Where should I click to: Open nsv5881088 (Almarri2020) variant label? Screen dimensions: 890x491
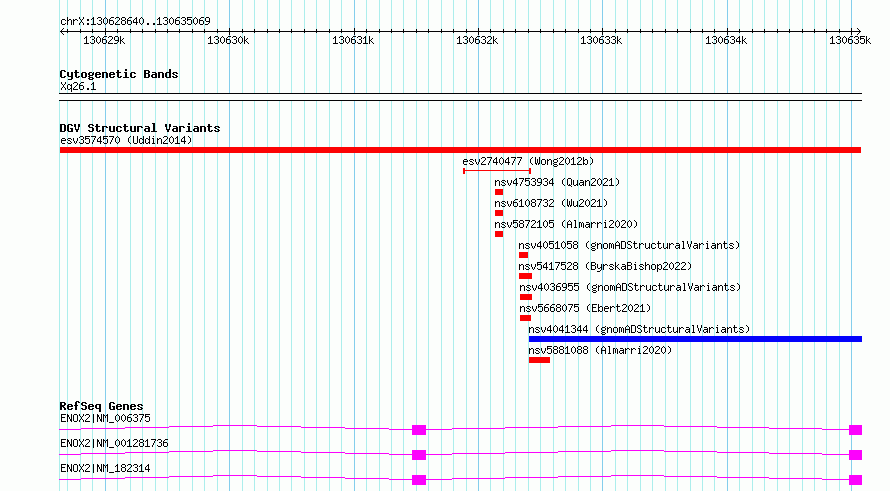click(600, 350)
